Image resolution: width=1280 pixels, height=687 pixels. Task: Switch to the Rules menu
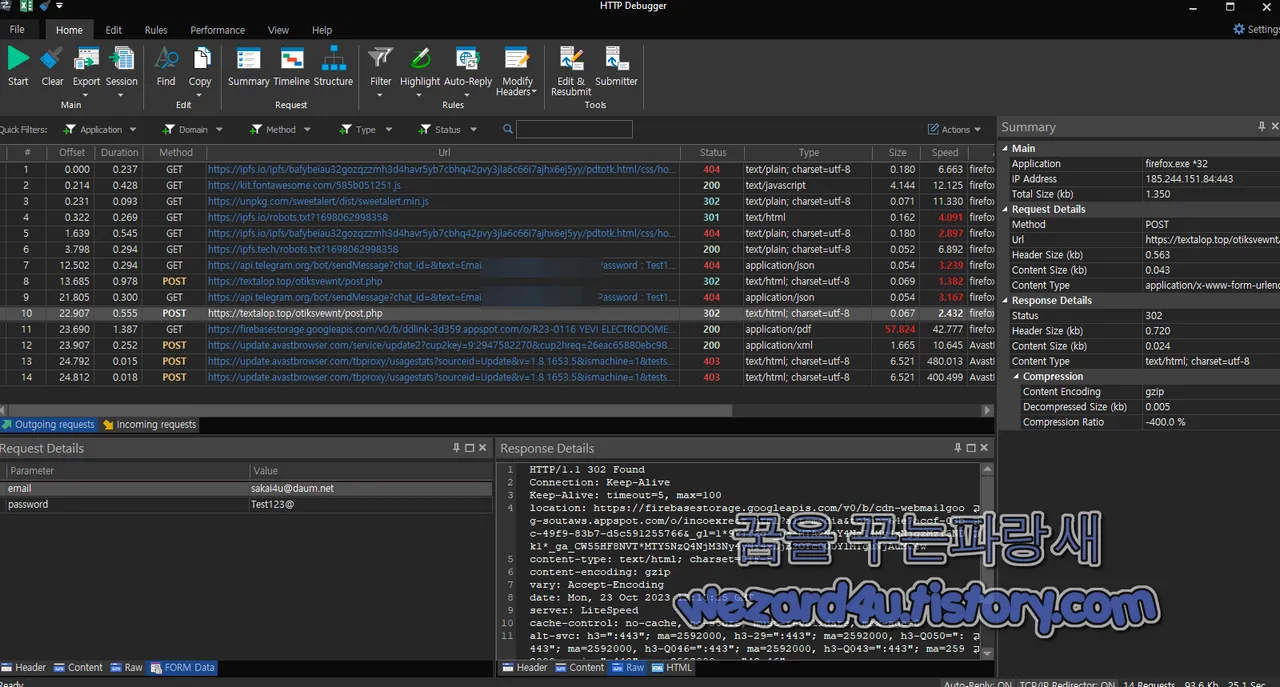(x=155, y=30)
